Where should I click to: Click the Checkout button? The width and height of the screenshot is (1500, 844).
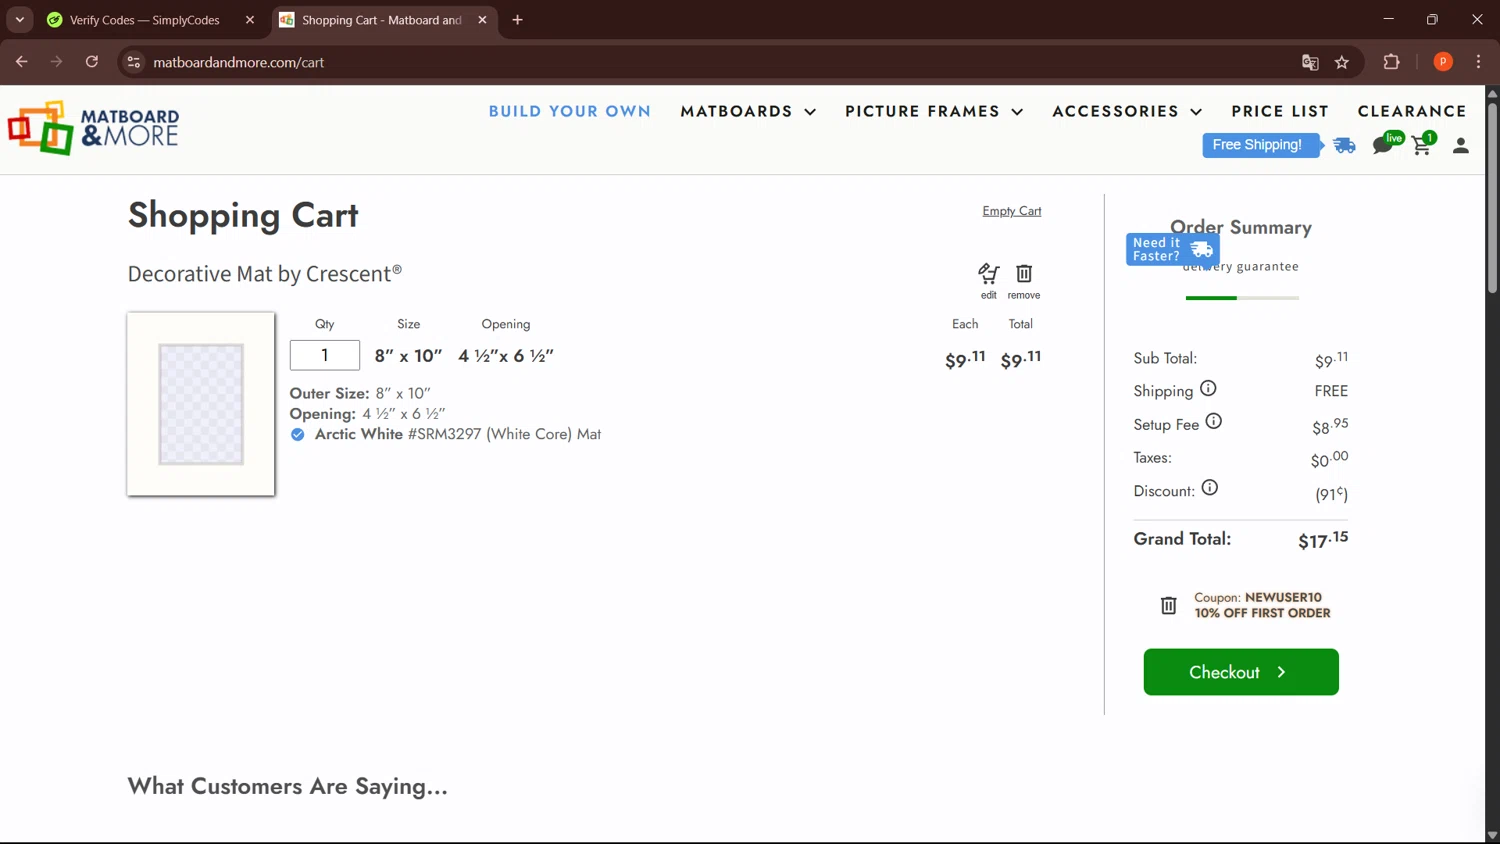pyautogui.click(x=1241, y=672)
